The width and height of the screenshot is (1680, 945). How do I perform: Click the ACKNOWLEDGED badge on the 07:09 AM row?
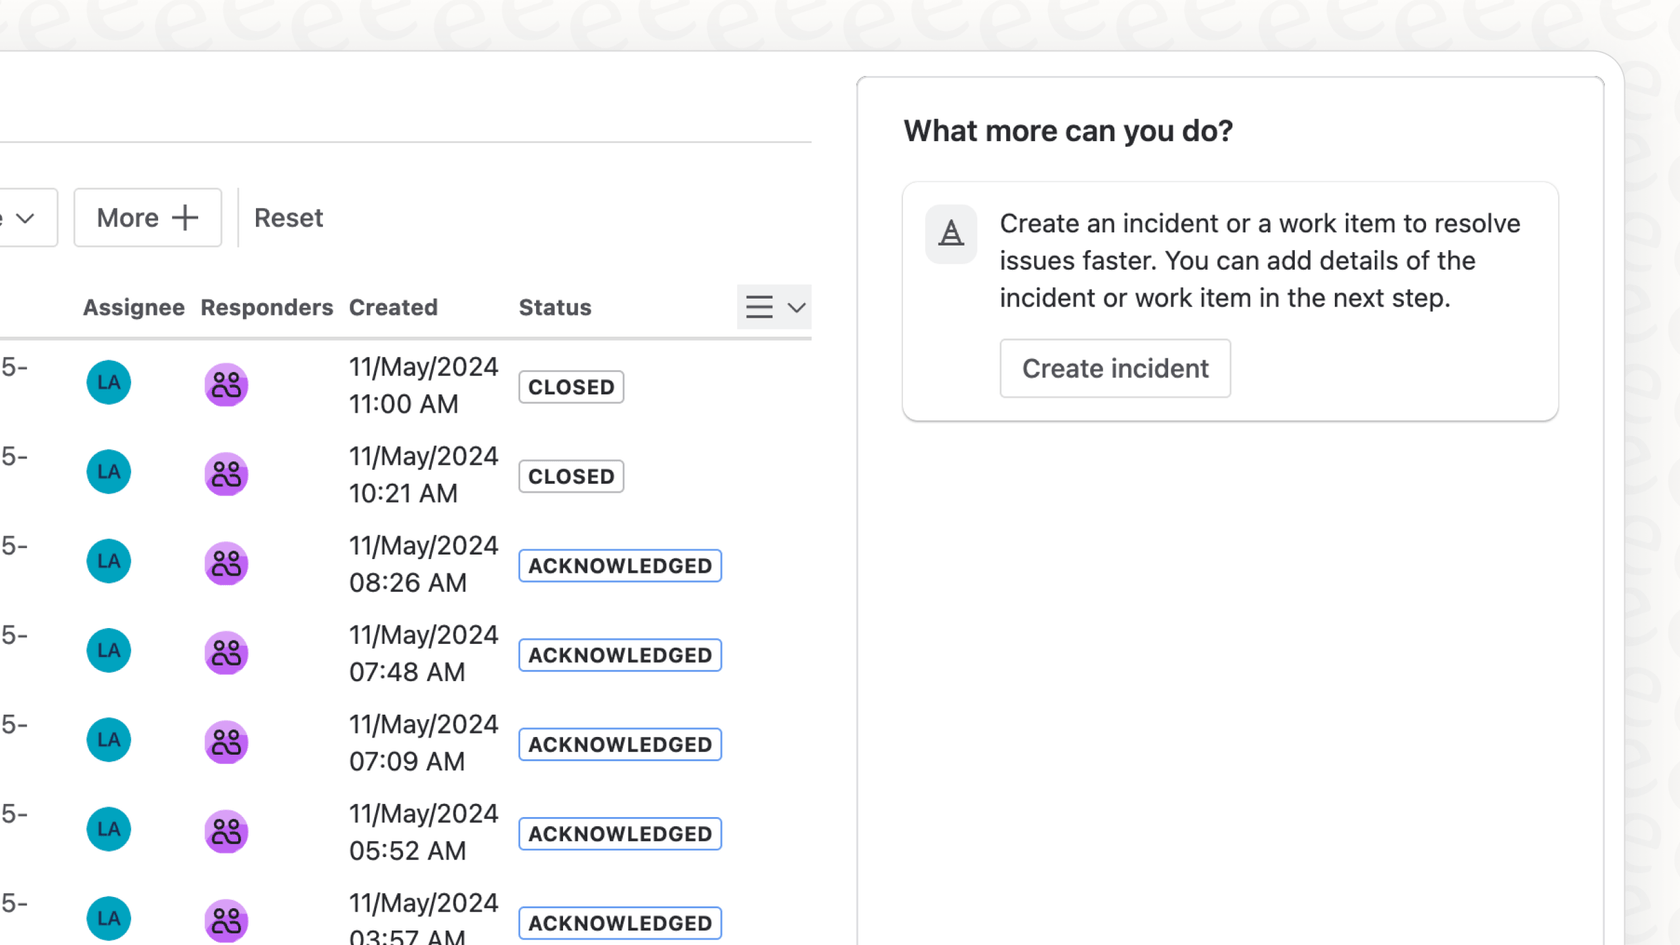(619, 744)
